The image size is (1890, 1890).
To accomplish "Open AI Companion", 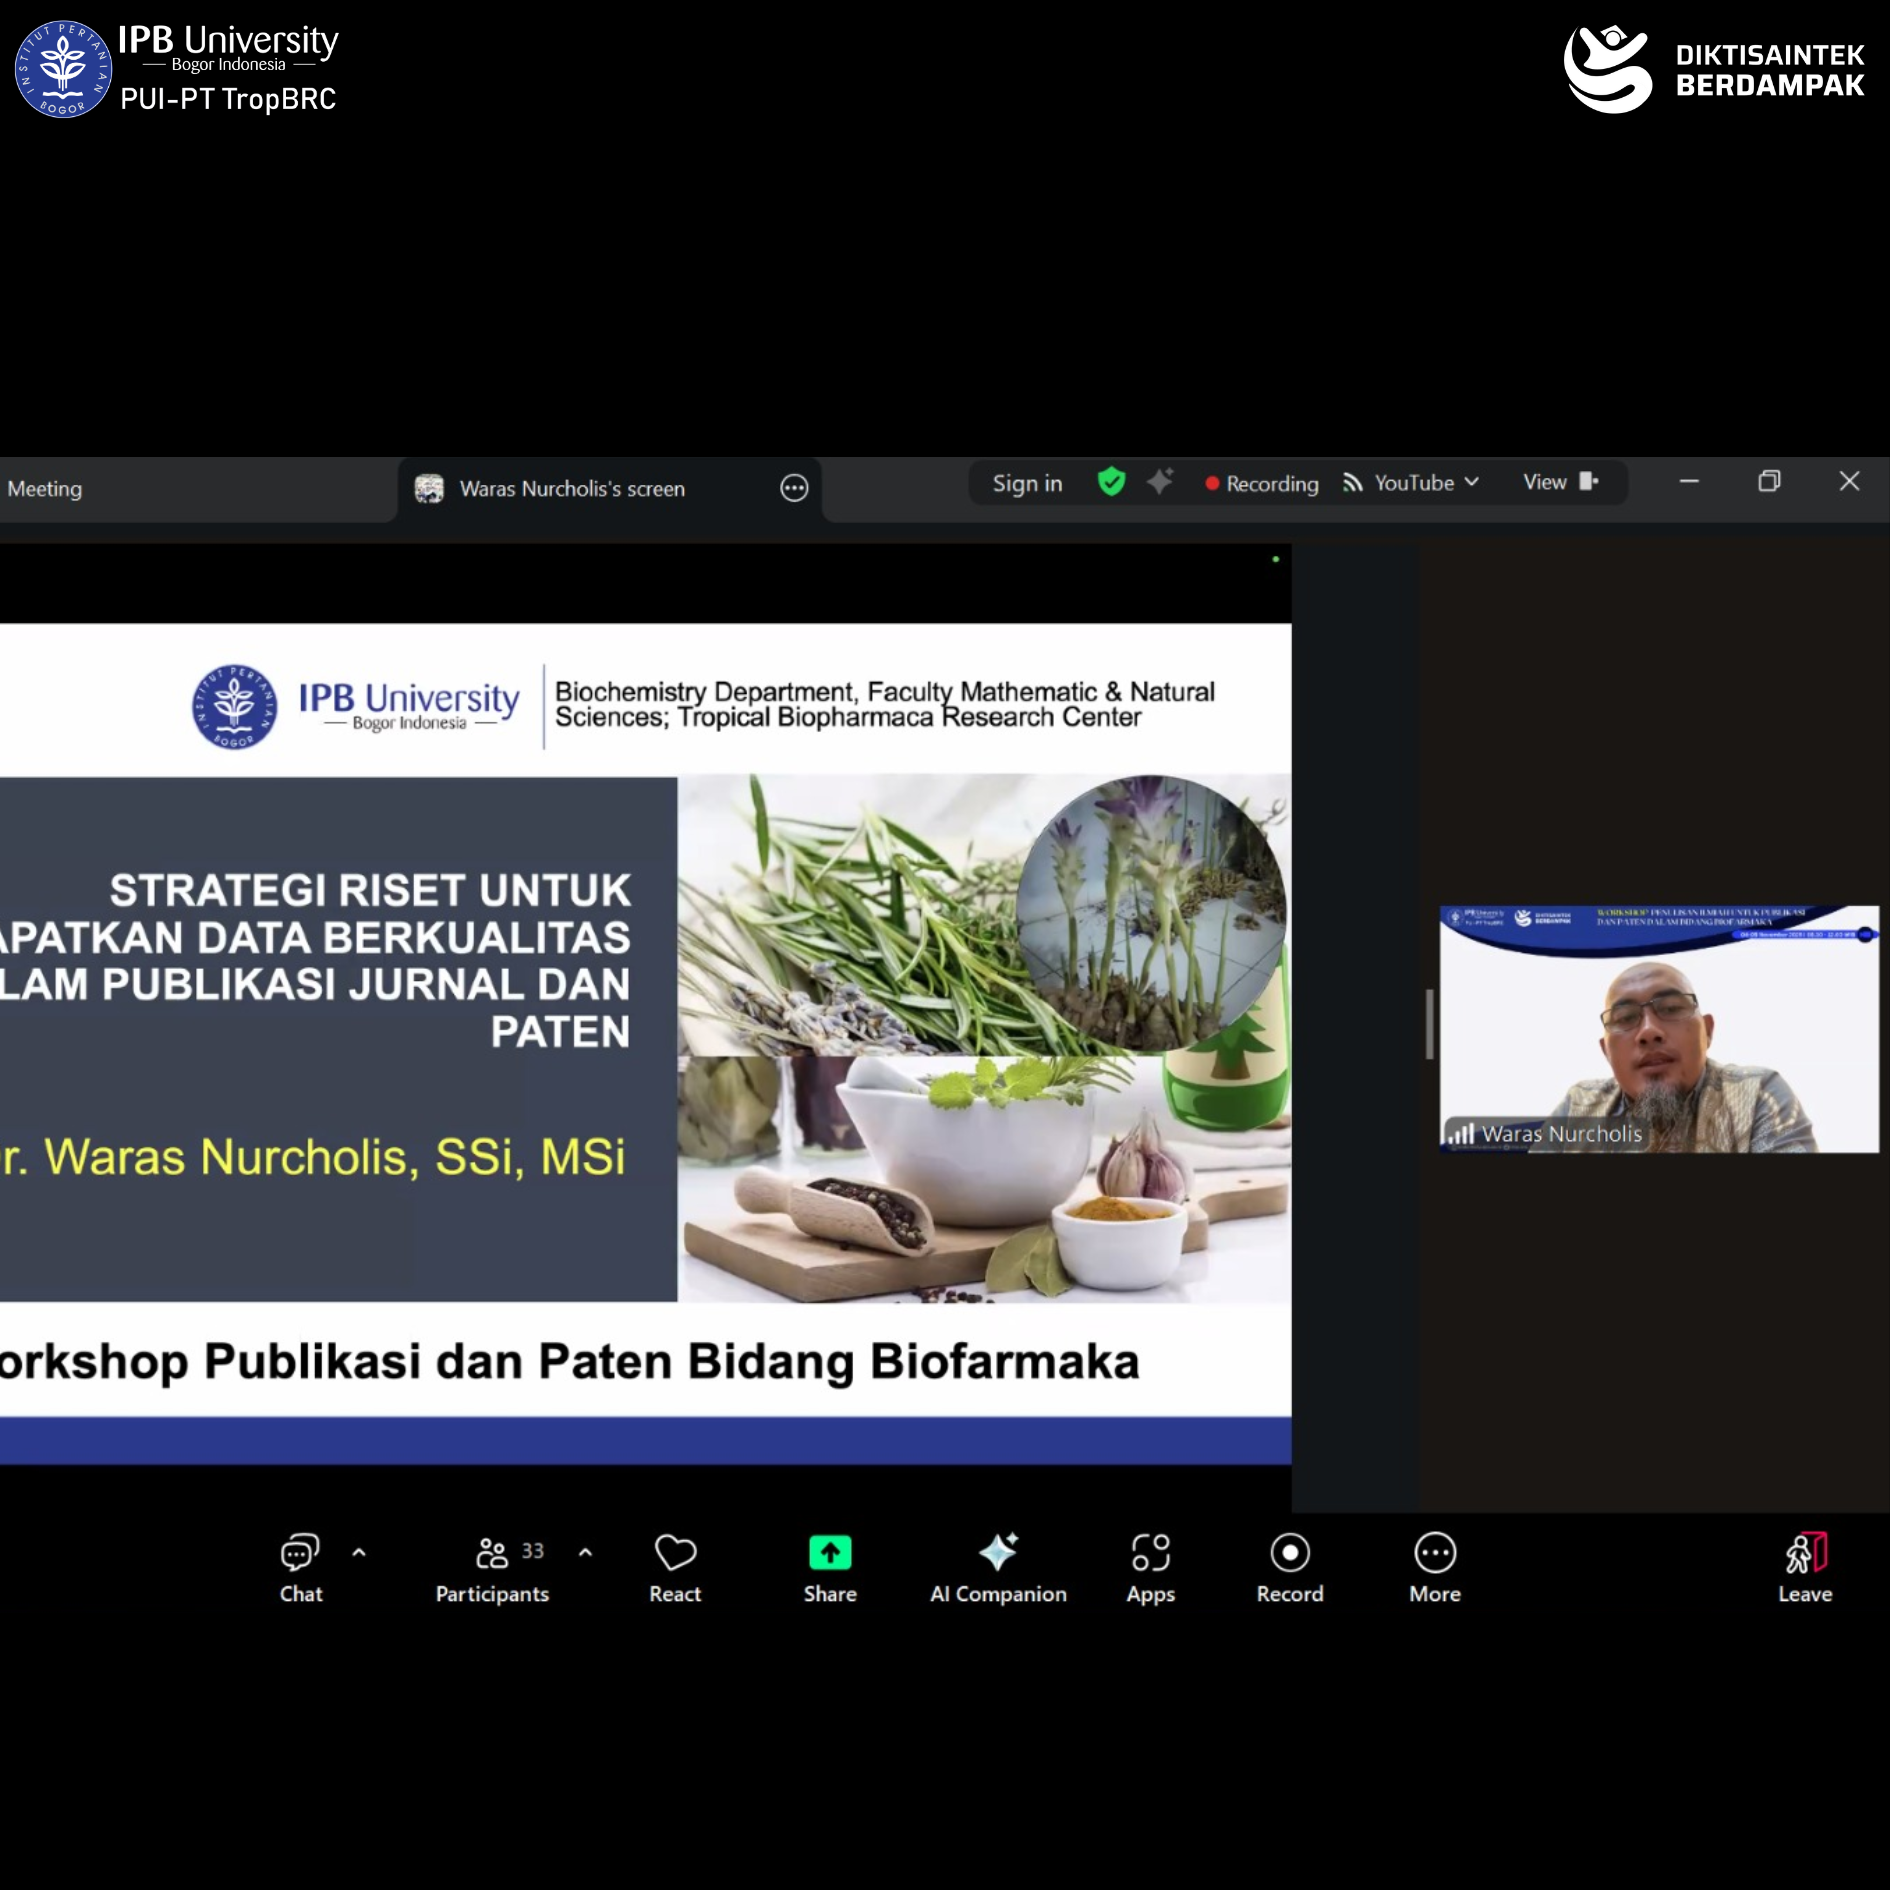I will 997,1567.
